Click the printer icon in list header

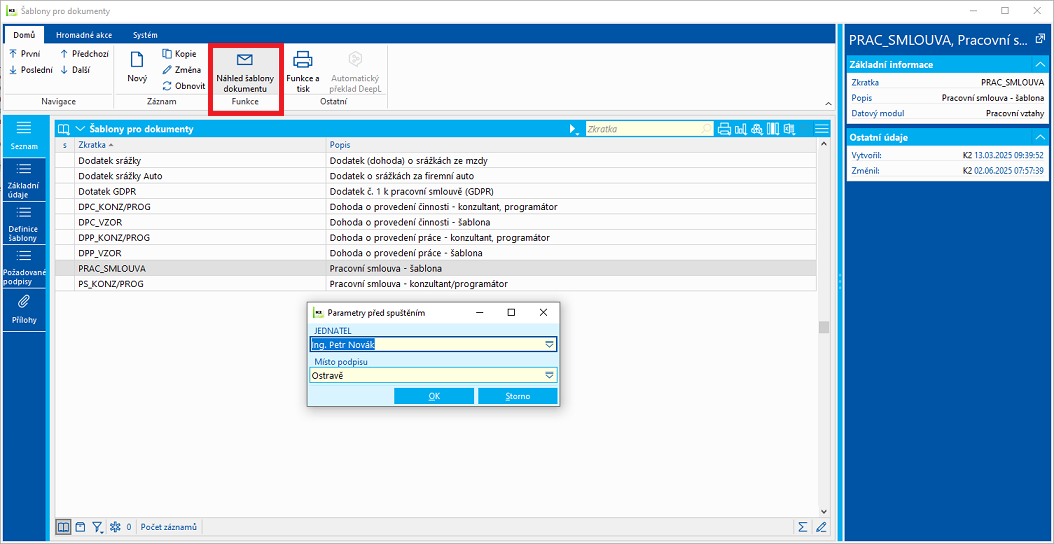(x=725, y=129)
